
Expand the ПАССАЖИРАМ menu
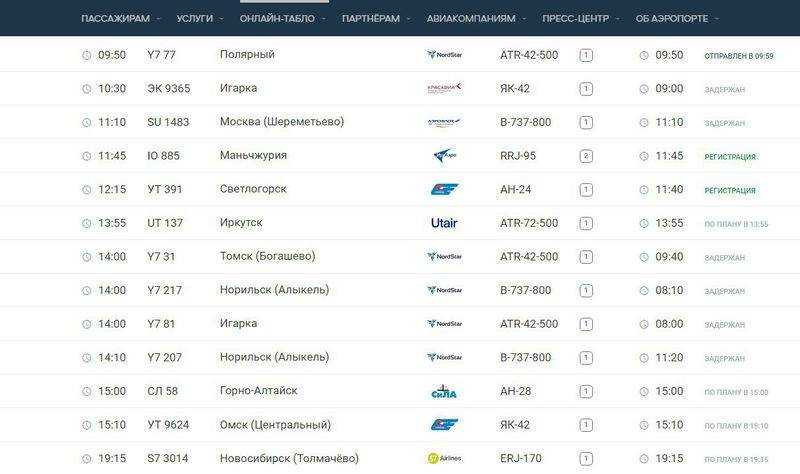121,18
